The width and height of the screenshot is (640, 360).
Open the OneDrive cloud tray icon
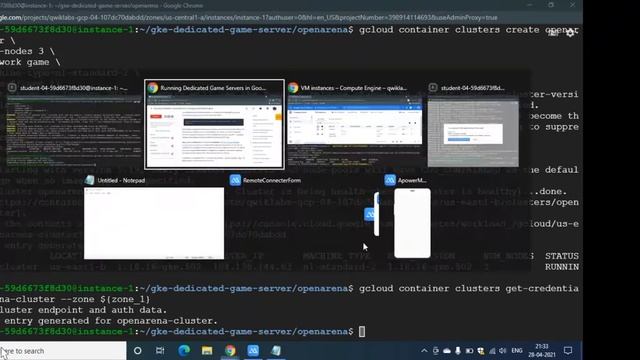[x=447, y=351]
